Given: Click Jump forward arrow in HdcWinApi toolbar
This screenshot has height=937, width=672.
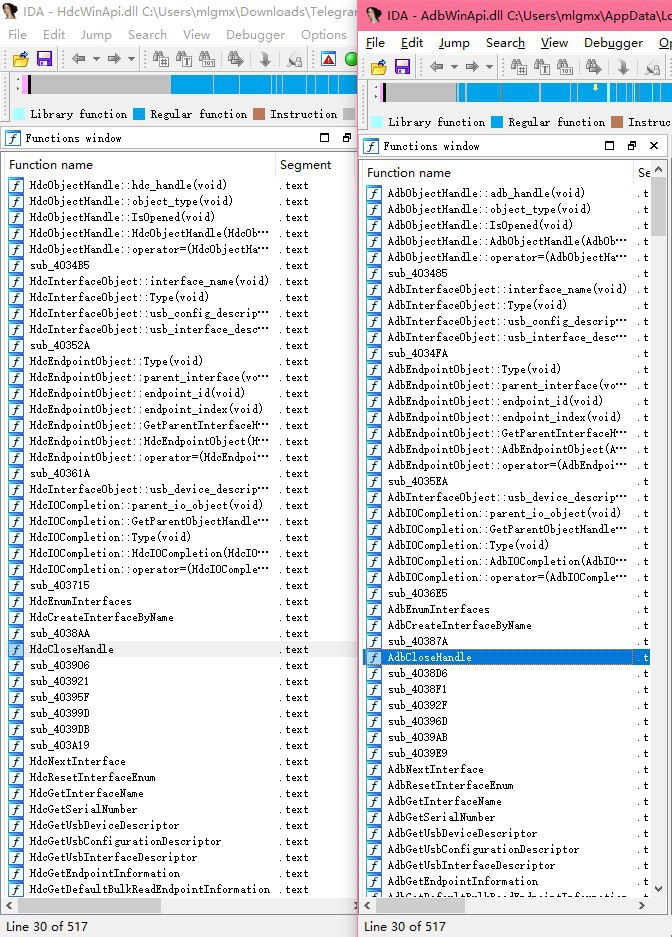Looking at the screenshot, I should (x=114, y=59).
